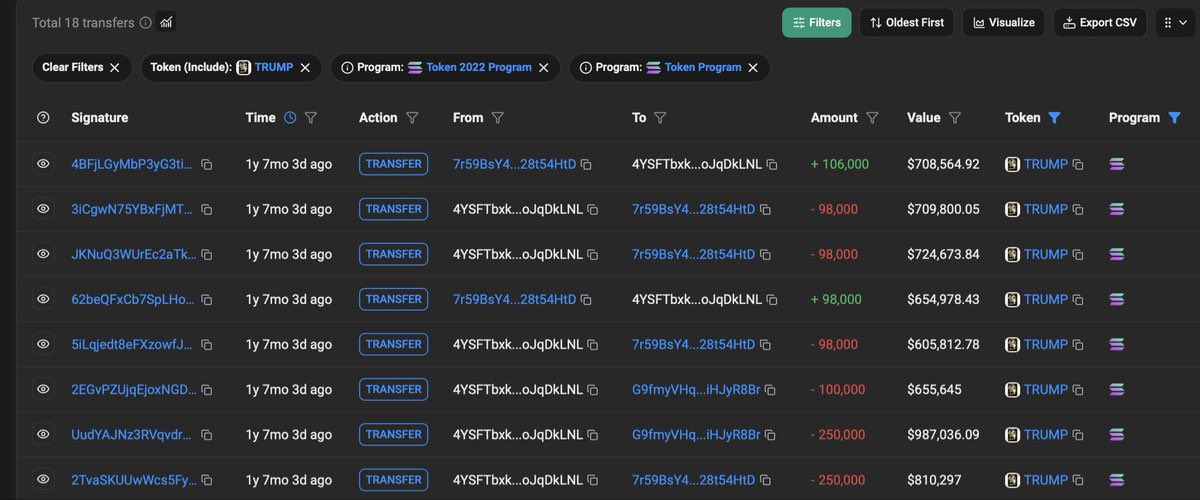The image size is (1200, 500).
Task: Export transfers as CSV
Action: pos(1099,22)
